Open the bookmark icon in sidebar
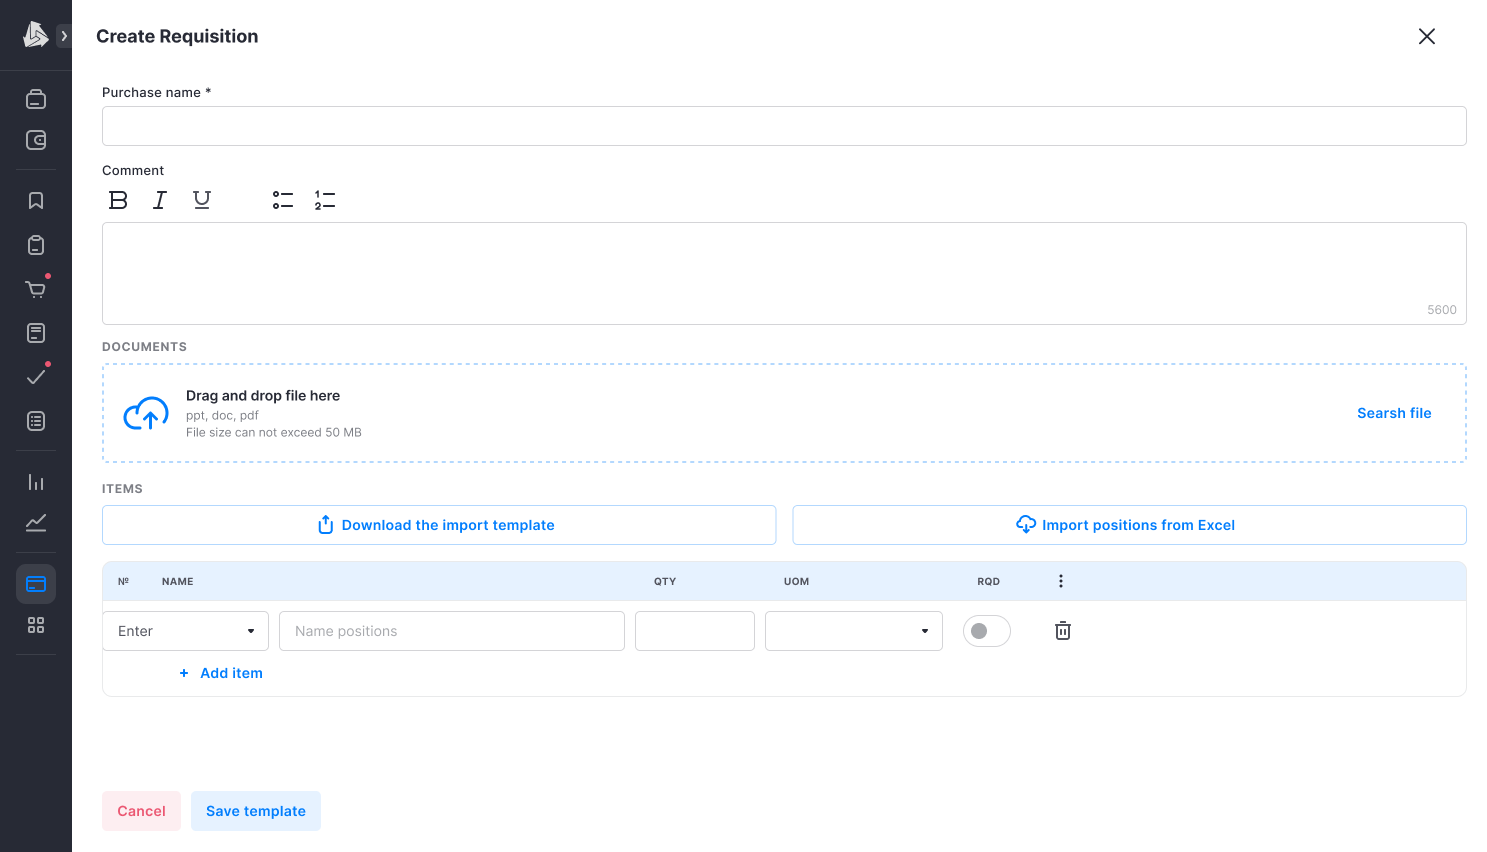 (36, 201)
